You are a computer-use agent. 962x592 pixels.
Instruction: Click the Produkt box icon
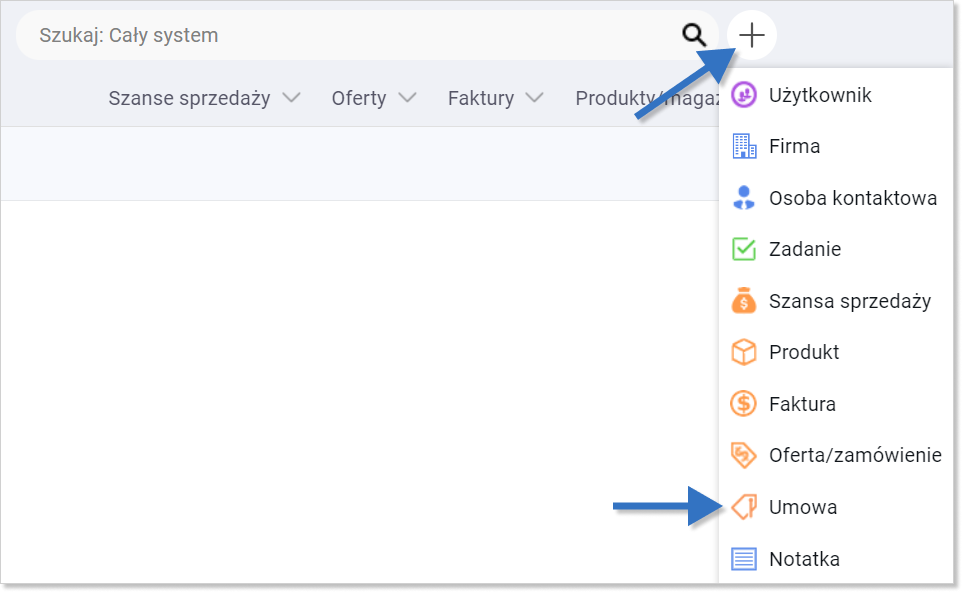tap(744, 352)
